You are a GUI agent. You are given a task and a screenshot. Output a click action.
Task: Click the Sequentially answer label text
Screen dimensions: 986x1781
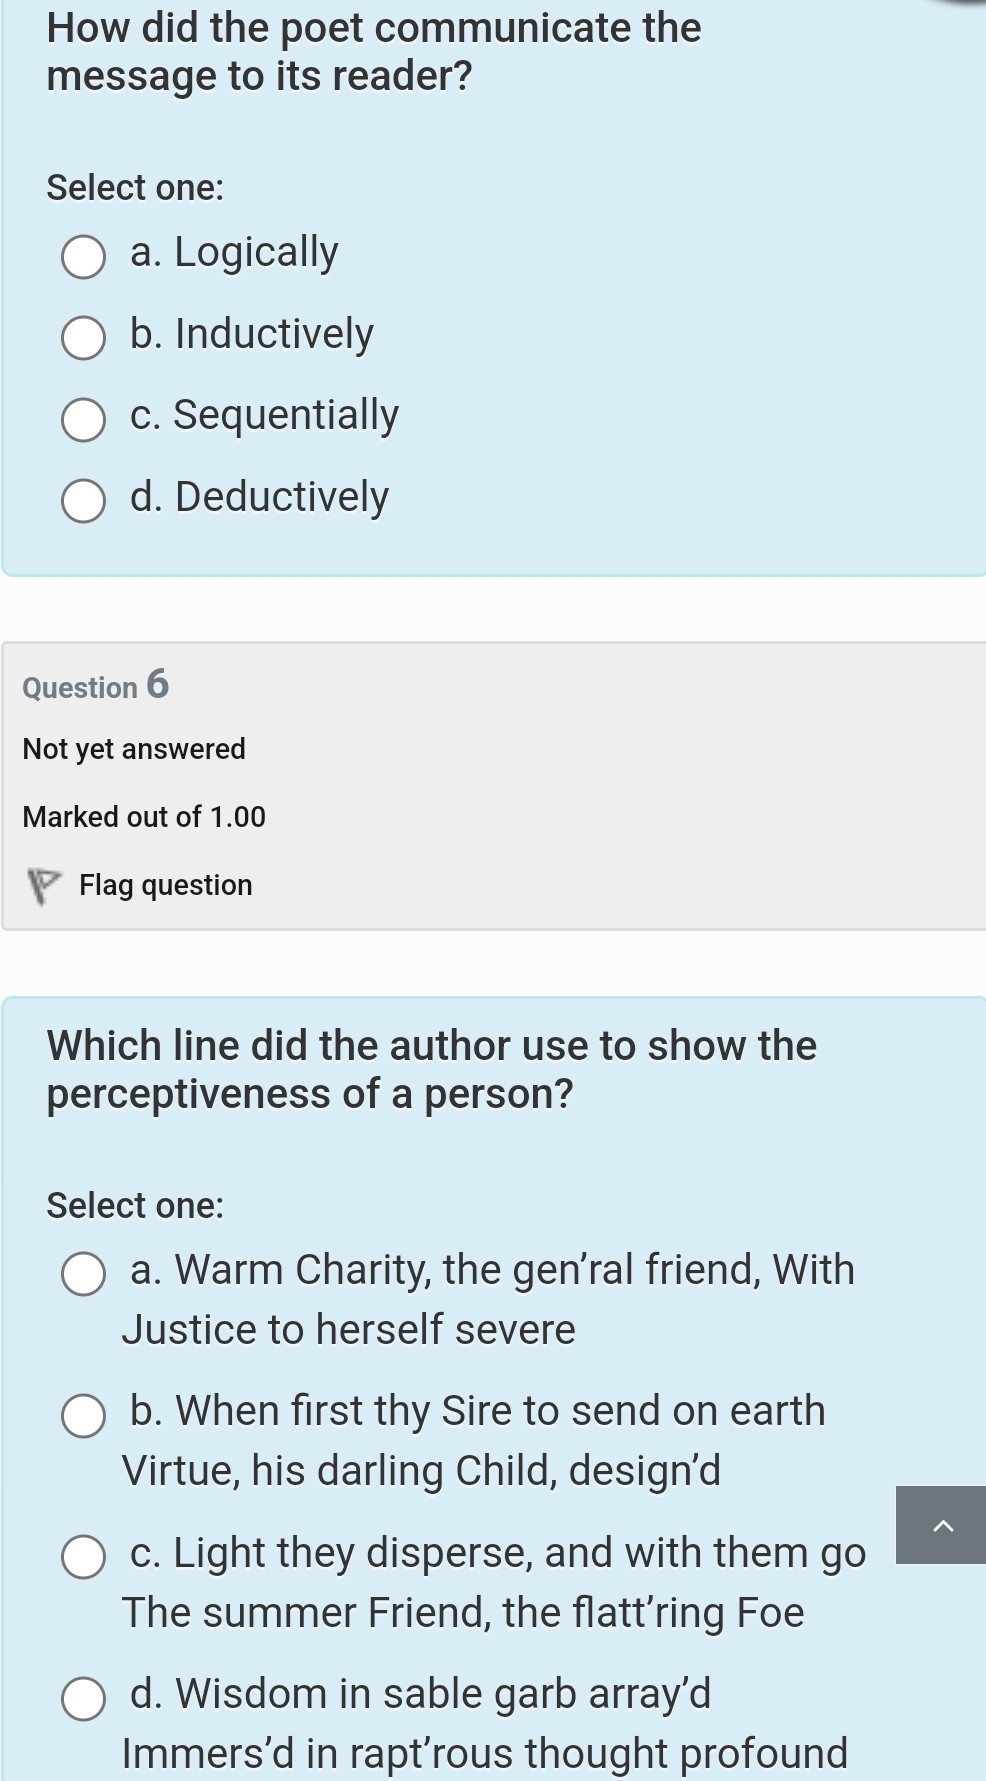click(x=285, y=415)
